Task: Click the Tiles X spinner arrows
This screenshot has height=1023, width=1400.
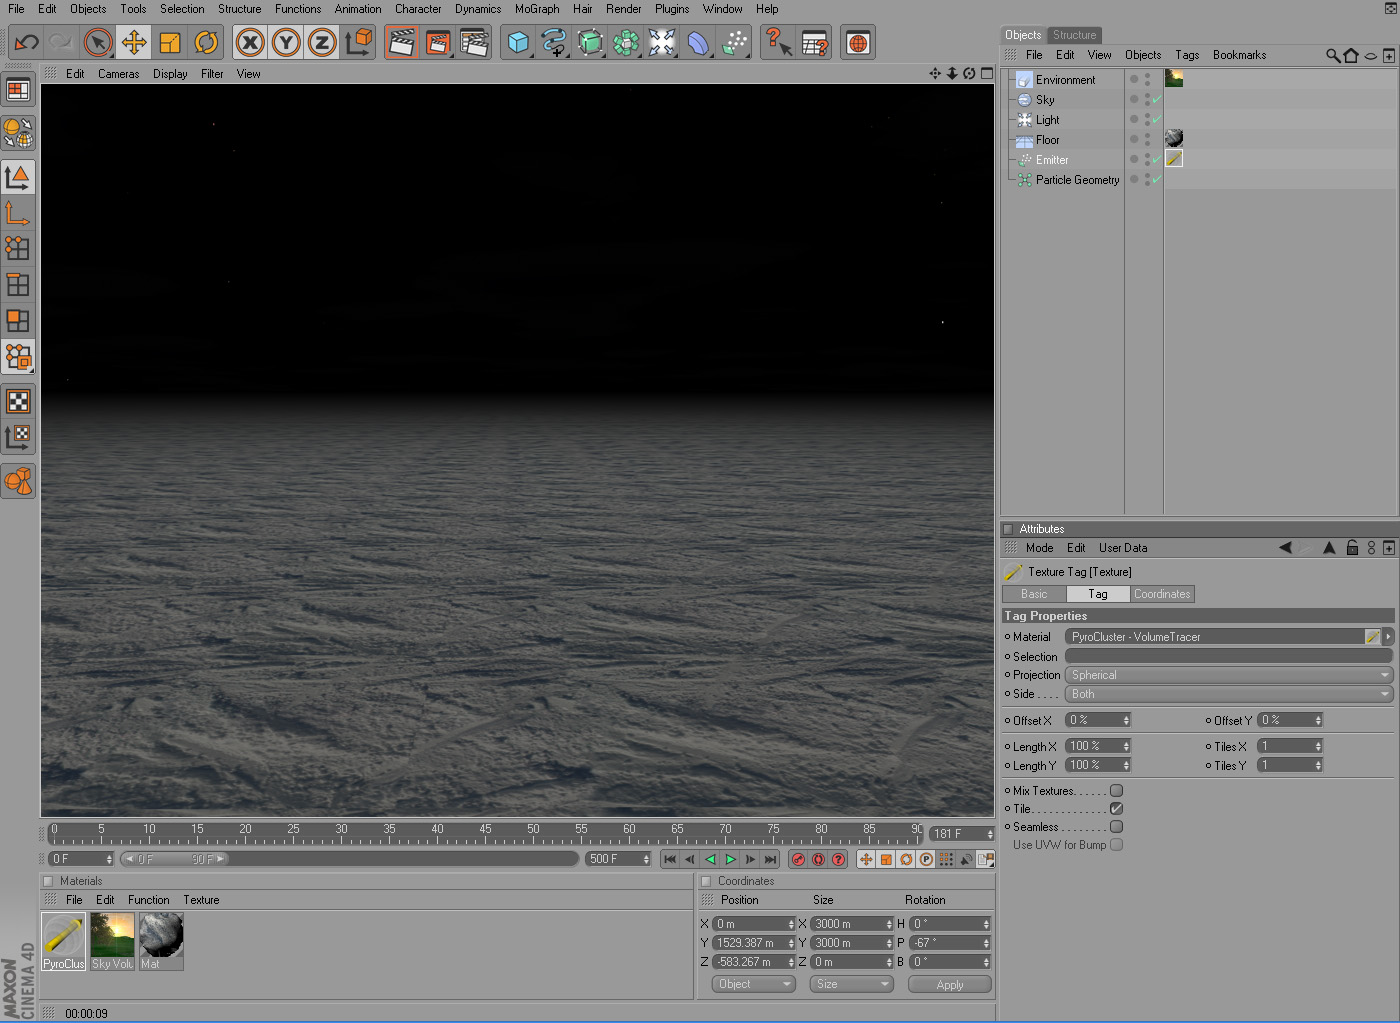Action: coord(1318,746)
